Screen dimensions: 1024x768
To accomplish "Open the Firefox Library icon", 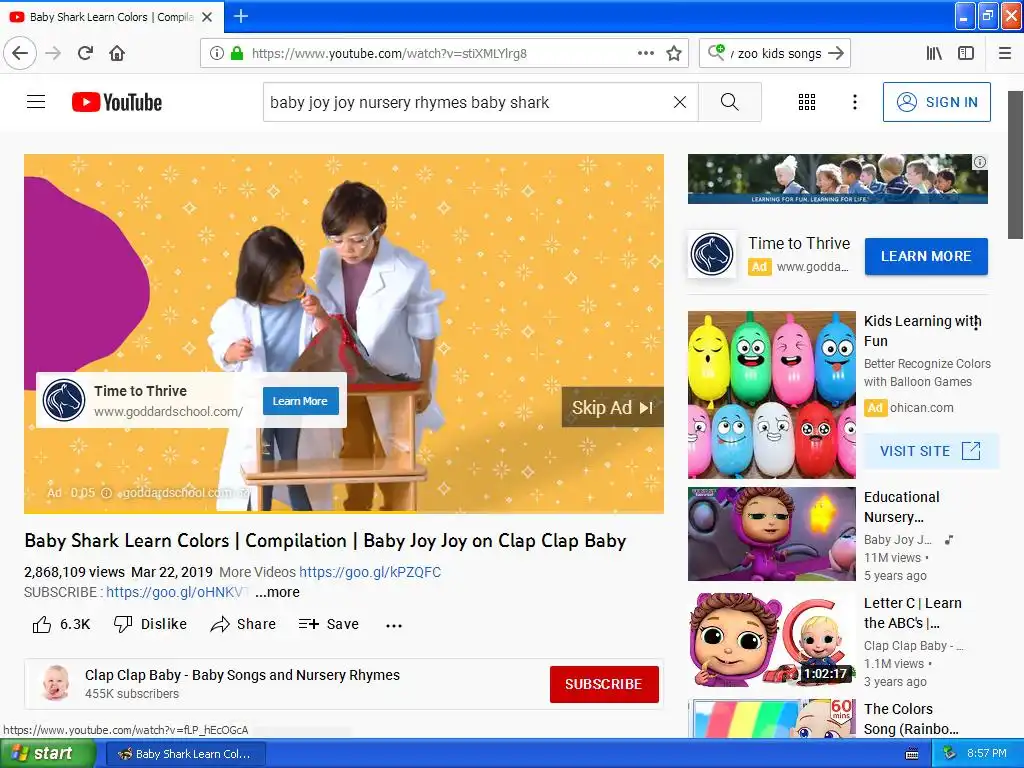I will pyautogui.click(x=934, y=53).
